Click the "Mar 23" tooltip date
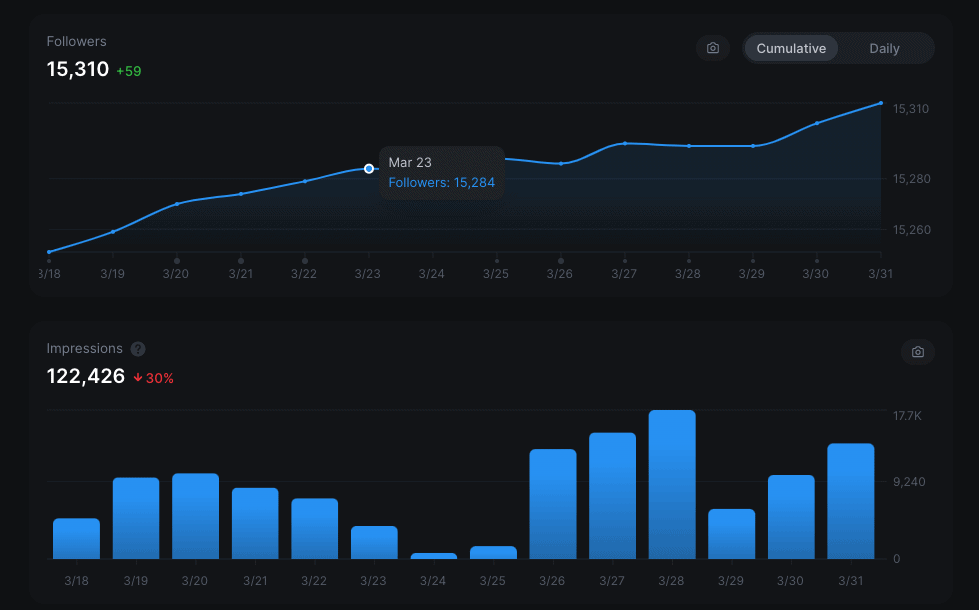Image resolution: width=979 pixels, height=610 pixels. click(x=410, y=162)
